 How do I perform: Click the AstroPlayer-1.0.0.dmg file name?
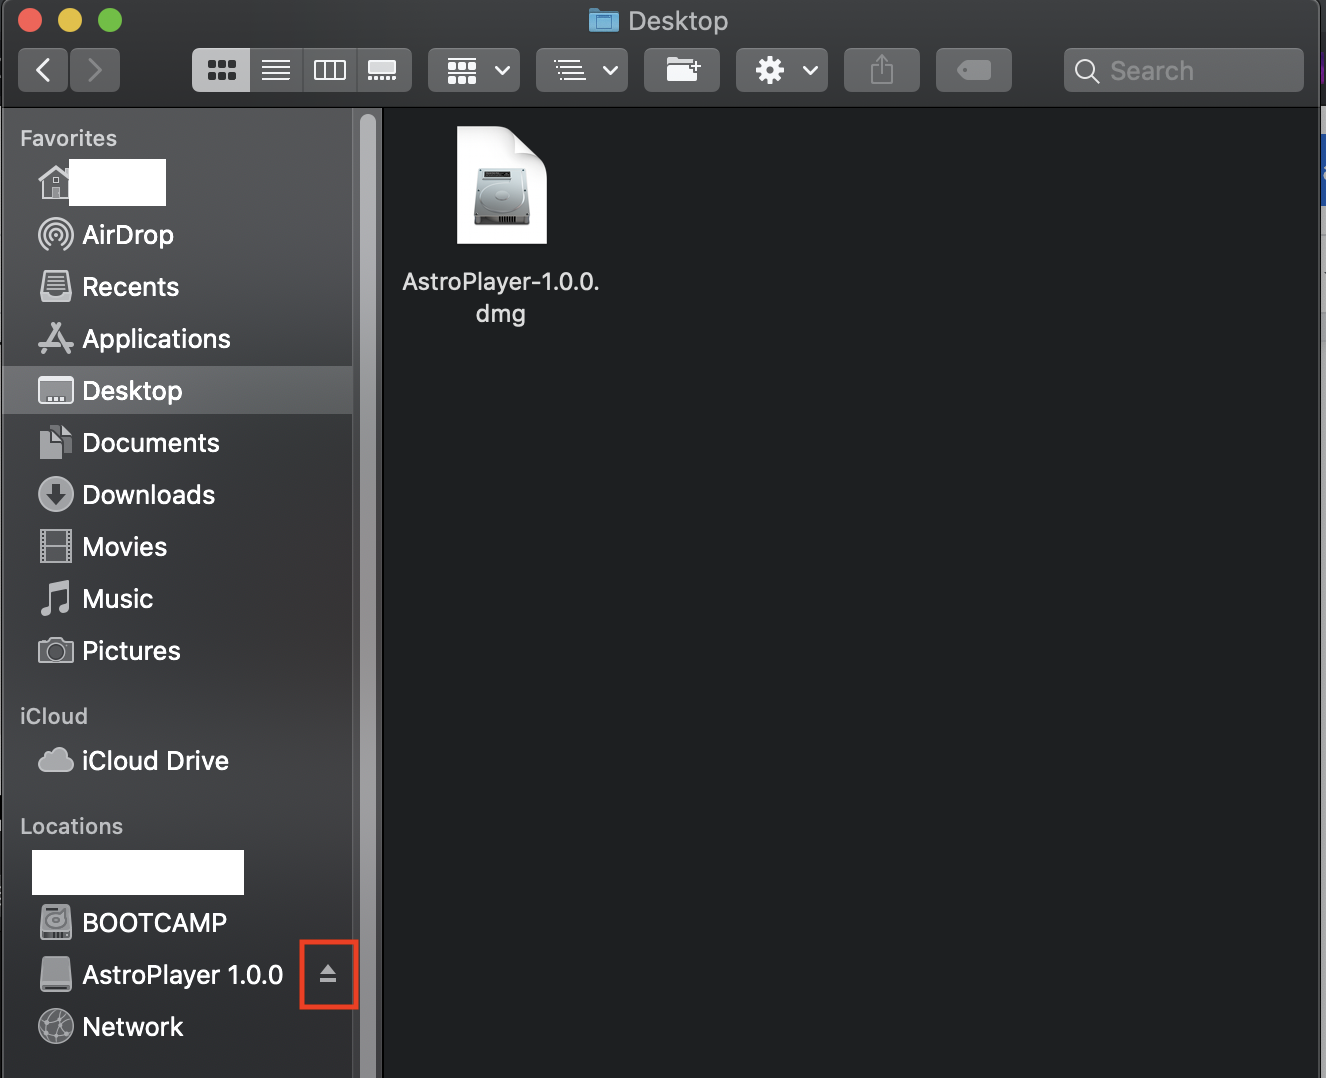click(501, 298)
